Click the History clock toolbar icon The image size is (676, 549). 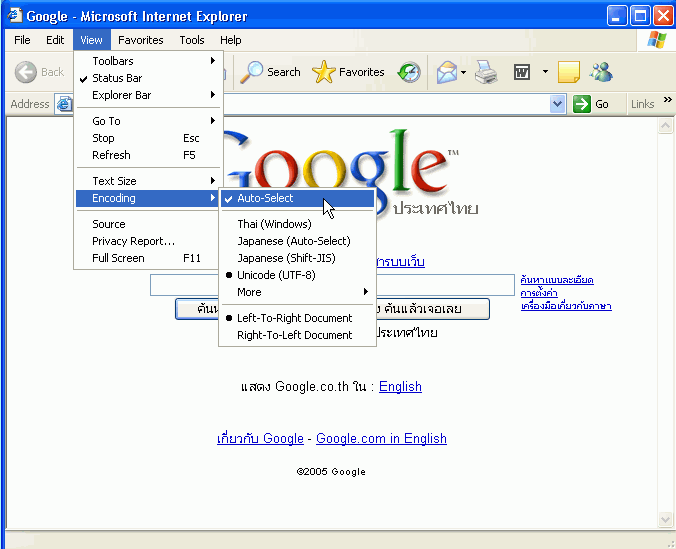click(x=410, y=72)
